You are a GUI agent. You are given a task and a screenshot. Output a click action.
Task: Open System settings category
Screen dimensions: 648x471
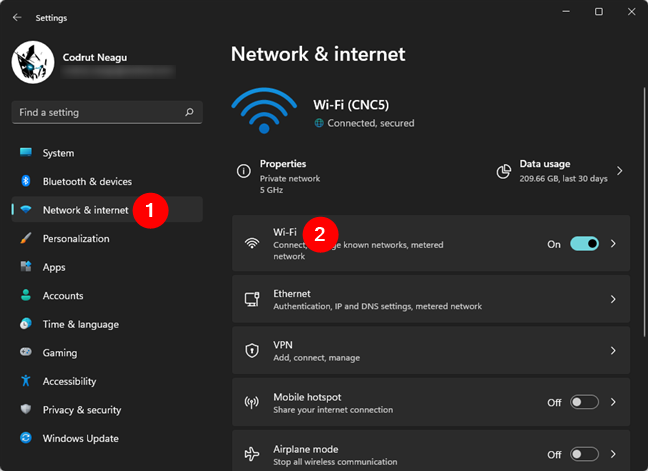[x=107, y=153]
